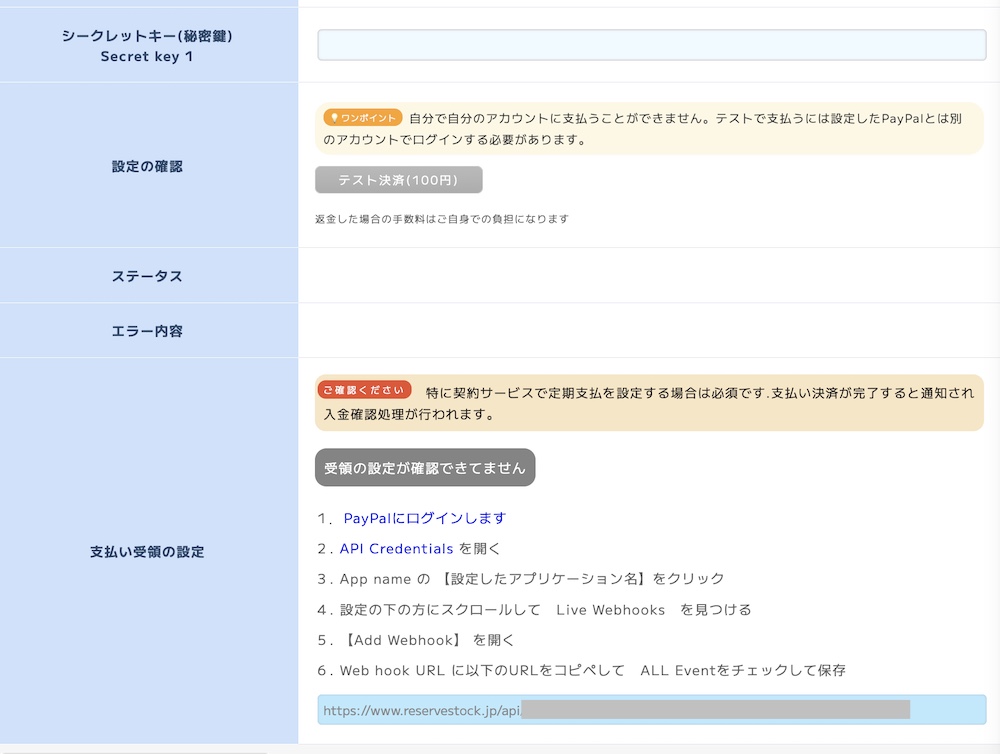Click the orange ワンポイント tip badge
The image size is (1000, 754).
[x=362, y=118]
